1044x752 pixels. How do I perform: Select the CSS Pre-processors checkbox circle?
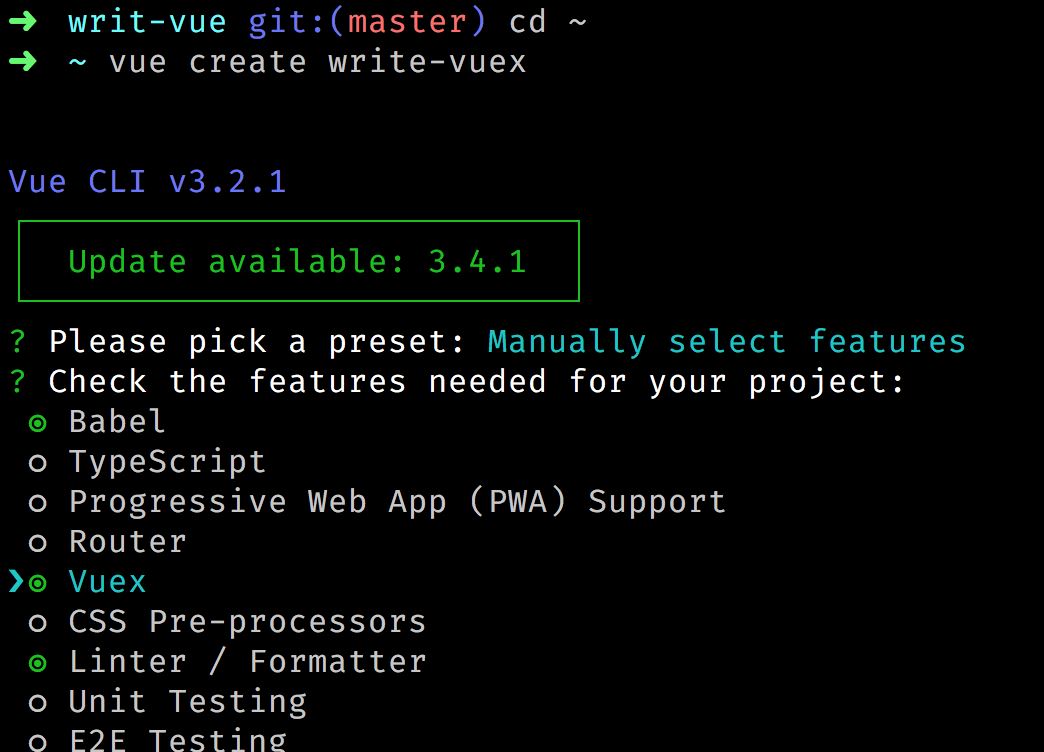point(38,623)
